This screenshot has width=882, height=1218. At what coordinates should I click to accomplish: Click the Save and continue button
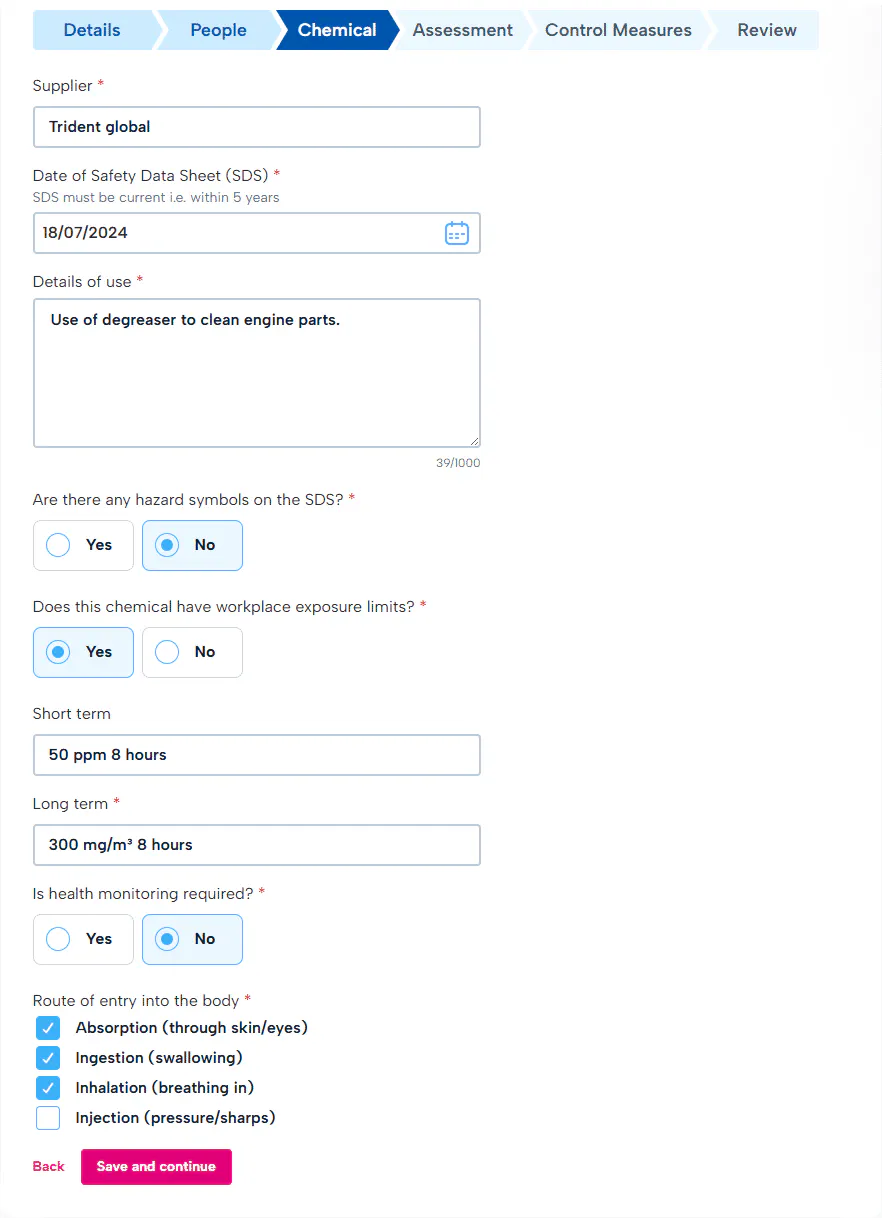click(x=156, y=1167)
